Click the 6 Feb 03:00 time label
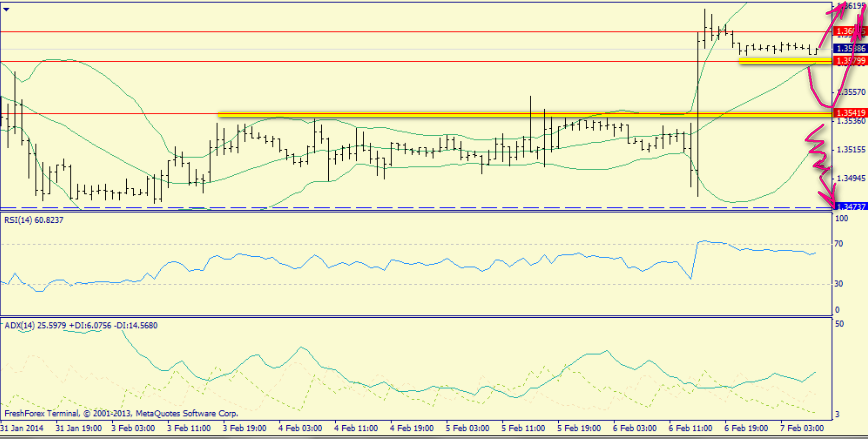The width and height of the screenshot is (868, 439). point(635,428)
